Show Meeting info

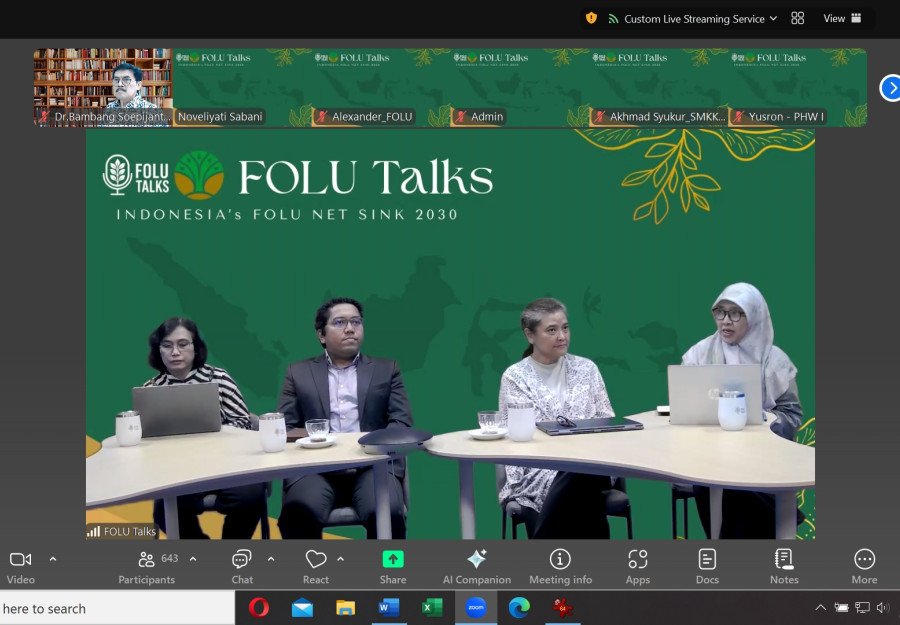click(x=560, y=568)
